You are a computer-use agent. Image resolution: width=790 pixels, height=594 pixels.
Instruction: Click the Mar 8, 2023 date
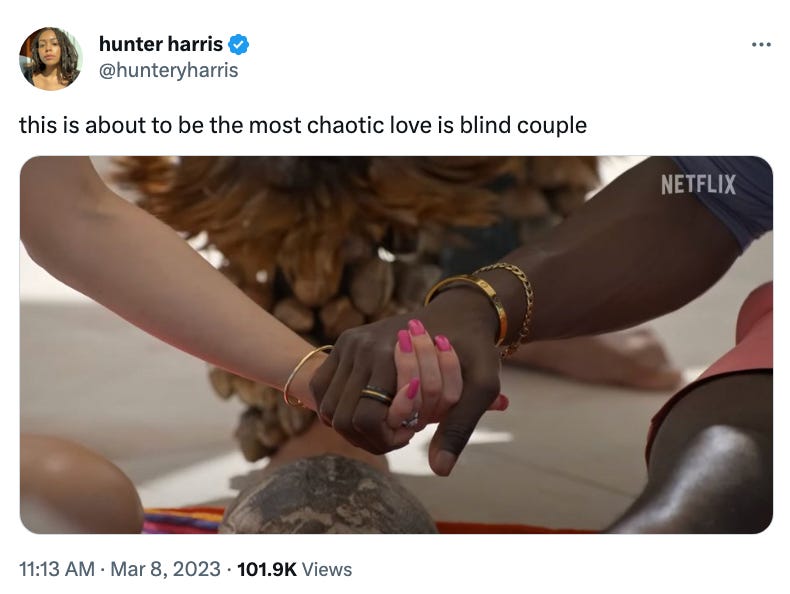pyautogui.click(x=165, y=569)
